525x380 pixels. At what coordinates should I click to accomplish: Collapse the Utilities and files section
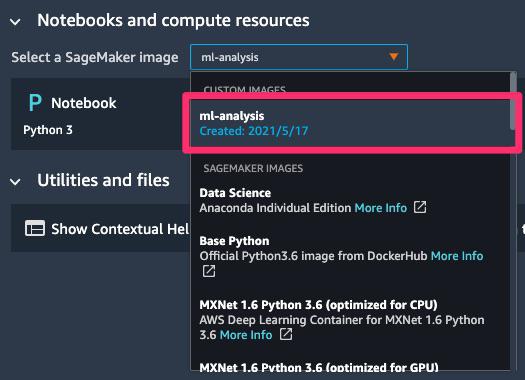pos(15,182)
